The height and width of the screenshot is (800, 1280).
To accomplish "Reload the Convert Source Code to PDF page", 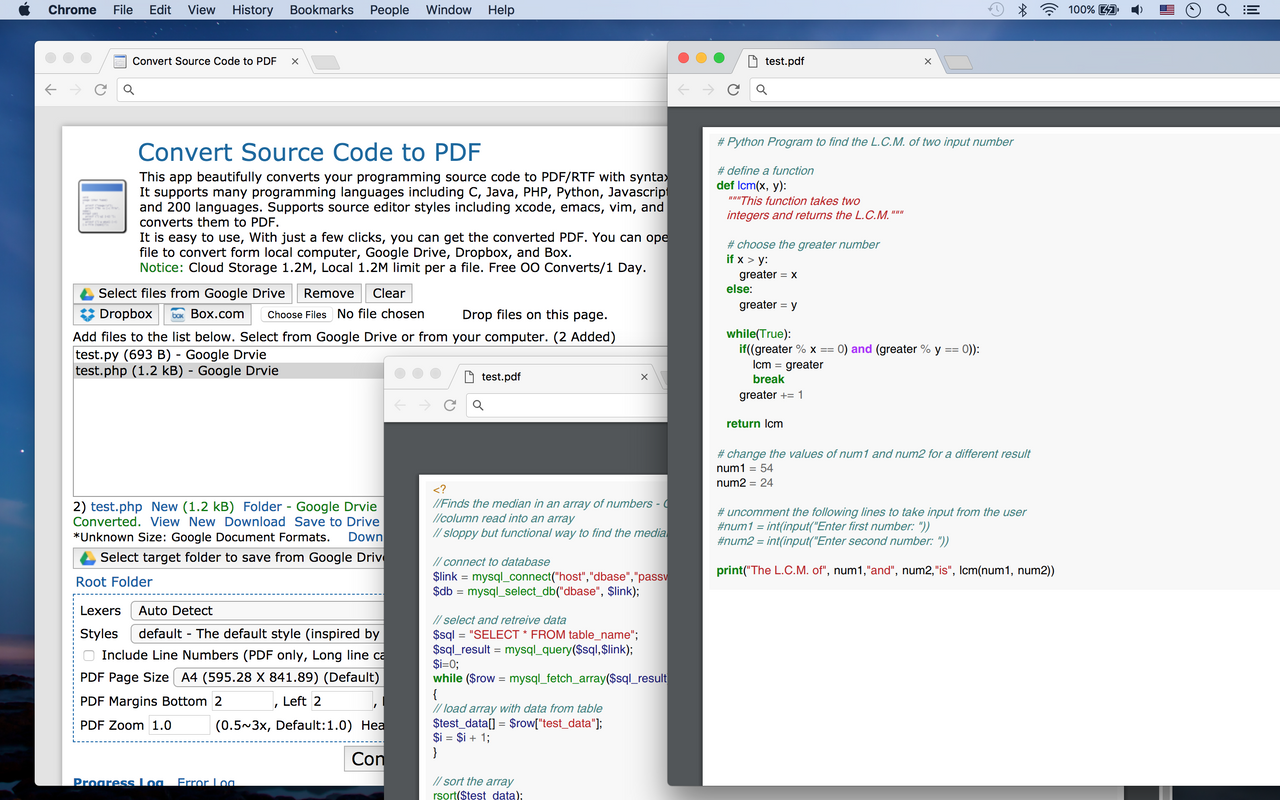I will pos(99,89).
